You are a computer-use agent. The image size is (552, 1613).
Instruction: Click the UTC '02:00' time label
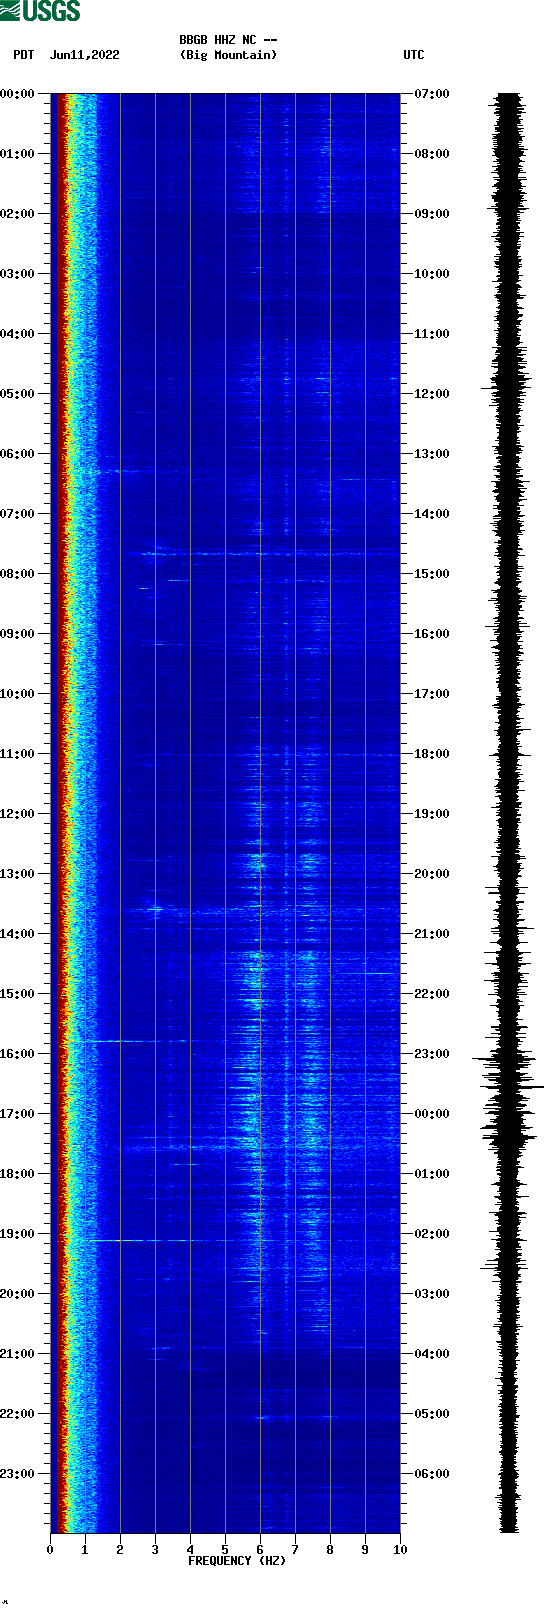[x=432, y=1234]
